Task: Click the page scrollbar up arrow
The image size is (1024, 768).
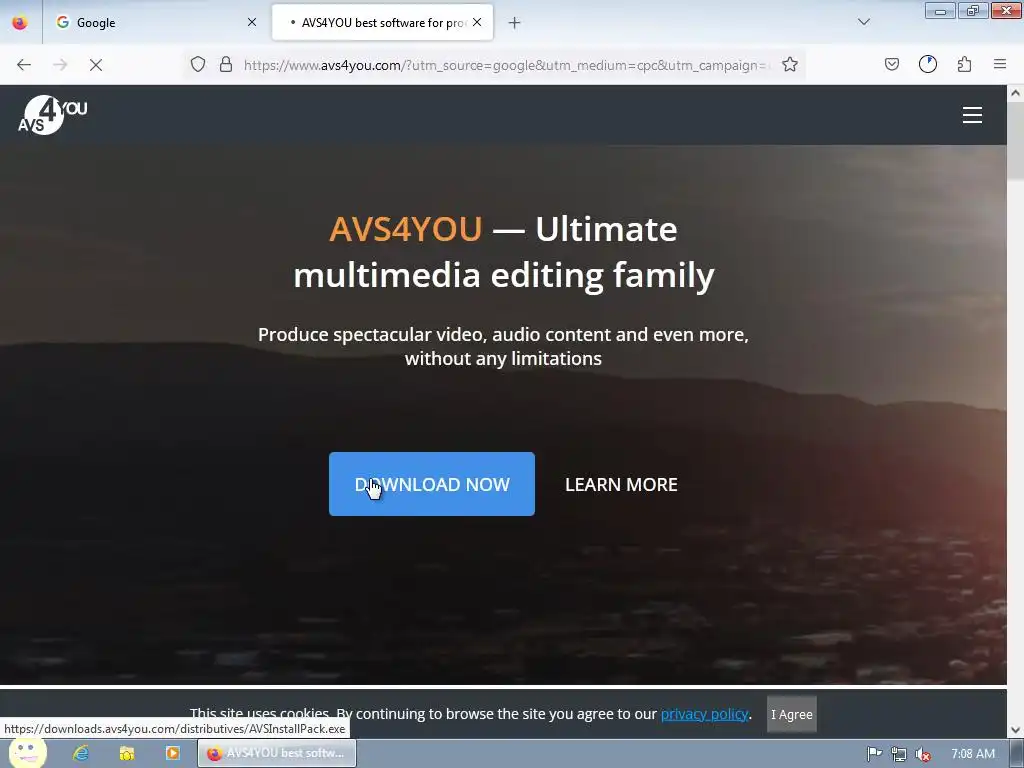Action: point(1016,93)
